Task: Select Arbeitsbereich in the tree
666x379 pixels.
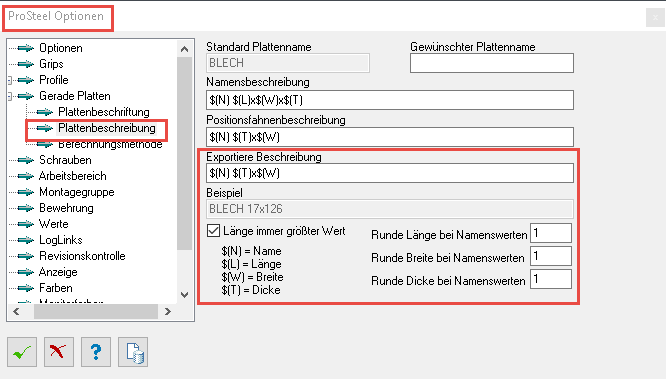Action: point(73,176)
